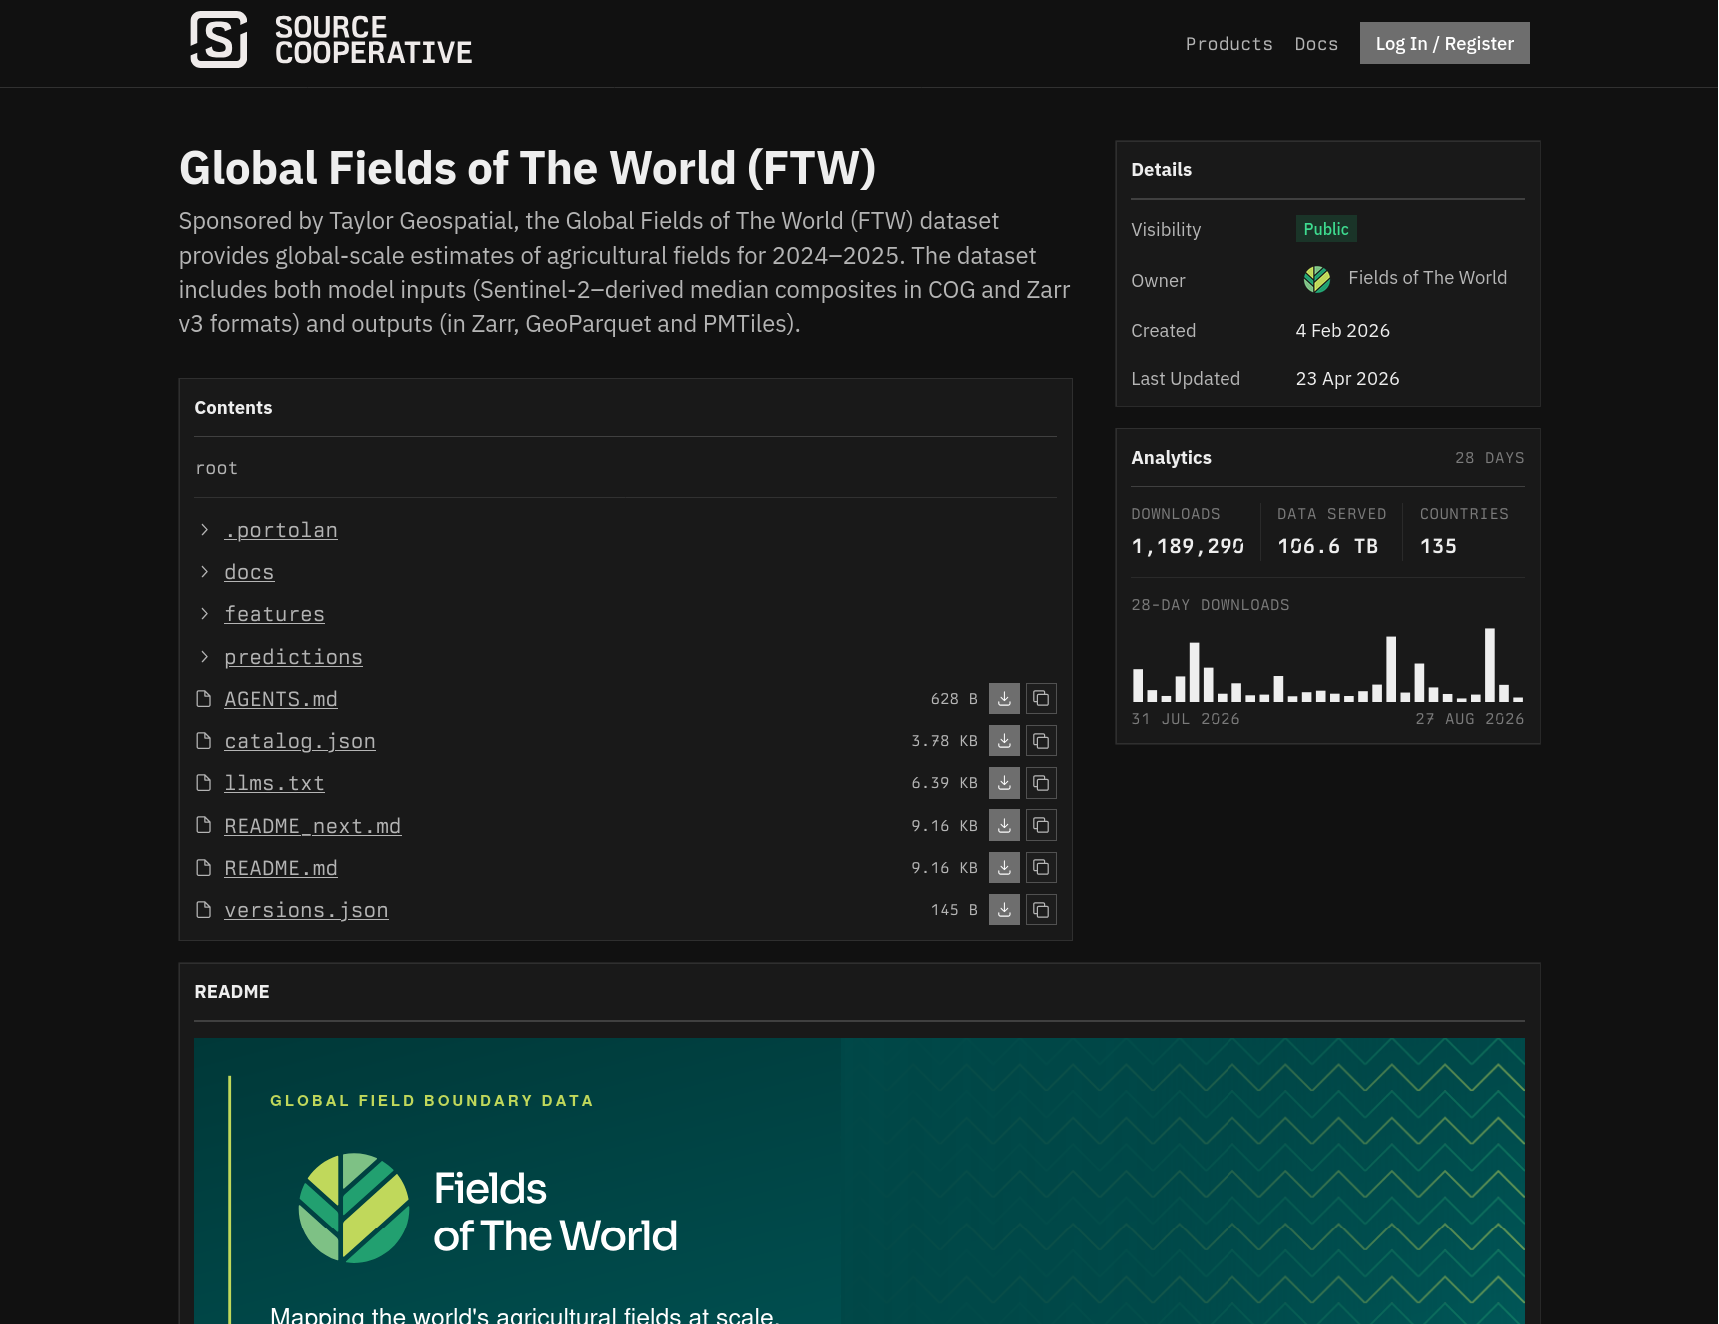1719x1324 pixels.
Task: Click the 145 B size of versions.json
Action: [954, 910]
